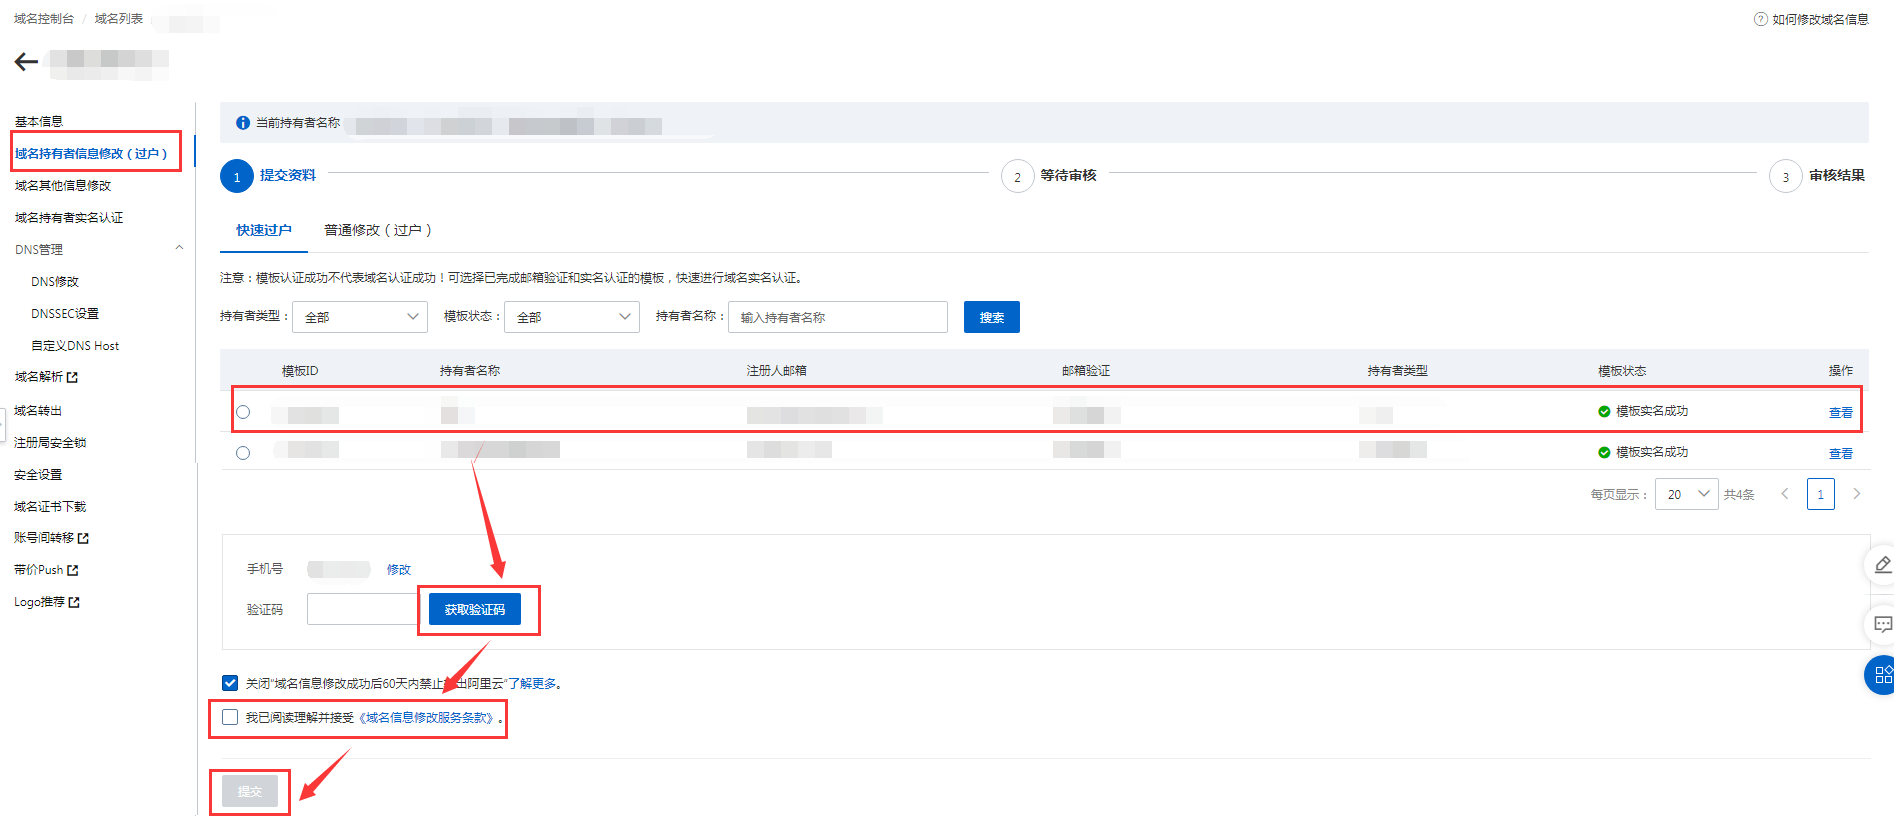Open 域名证书下载 in sidebar
The image size is (1894, 825).
50,506
